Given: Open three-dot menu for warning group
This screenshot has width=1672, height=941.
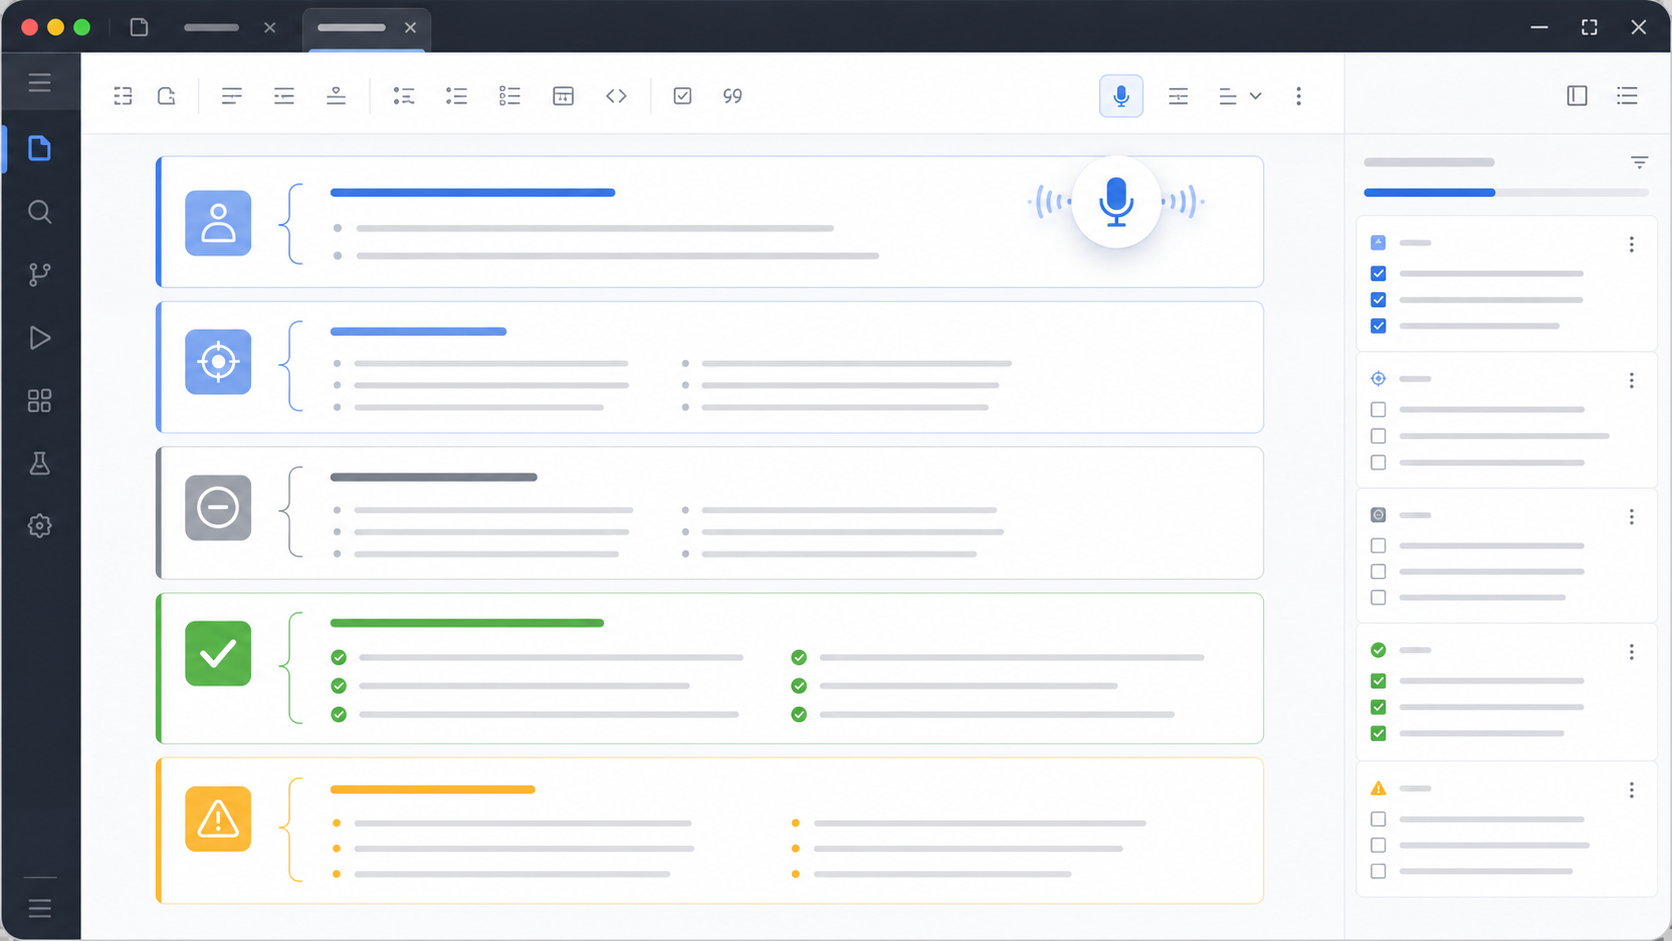Looking at the screenshot, I should [1631, 790].
